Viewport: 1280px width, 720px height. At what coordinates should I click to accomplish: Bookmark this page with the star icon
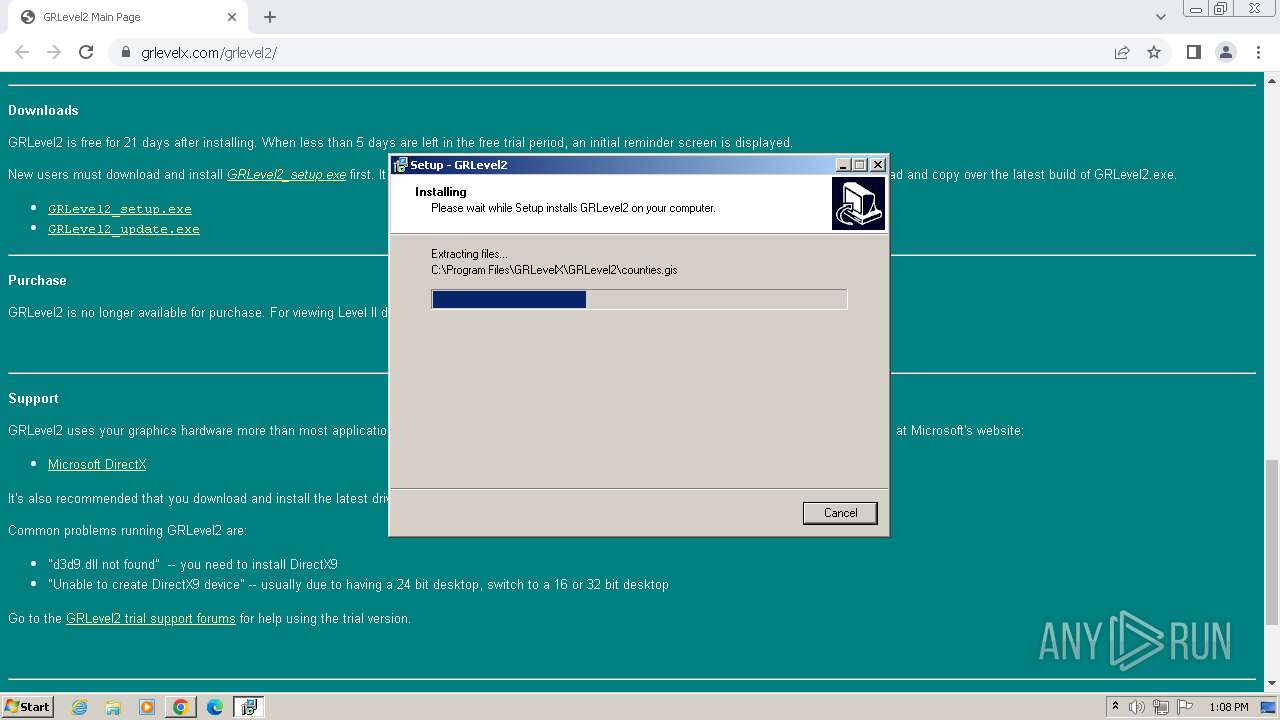click(x=1154, y=52)
